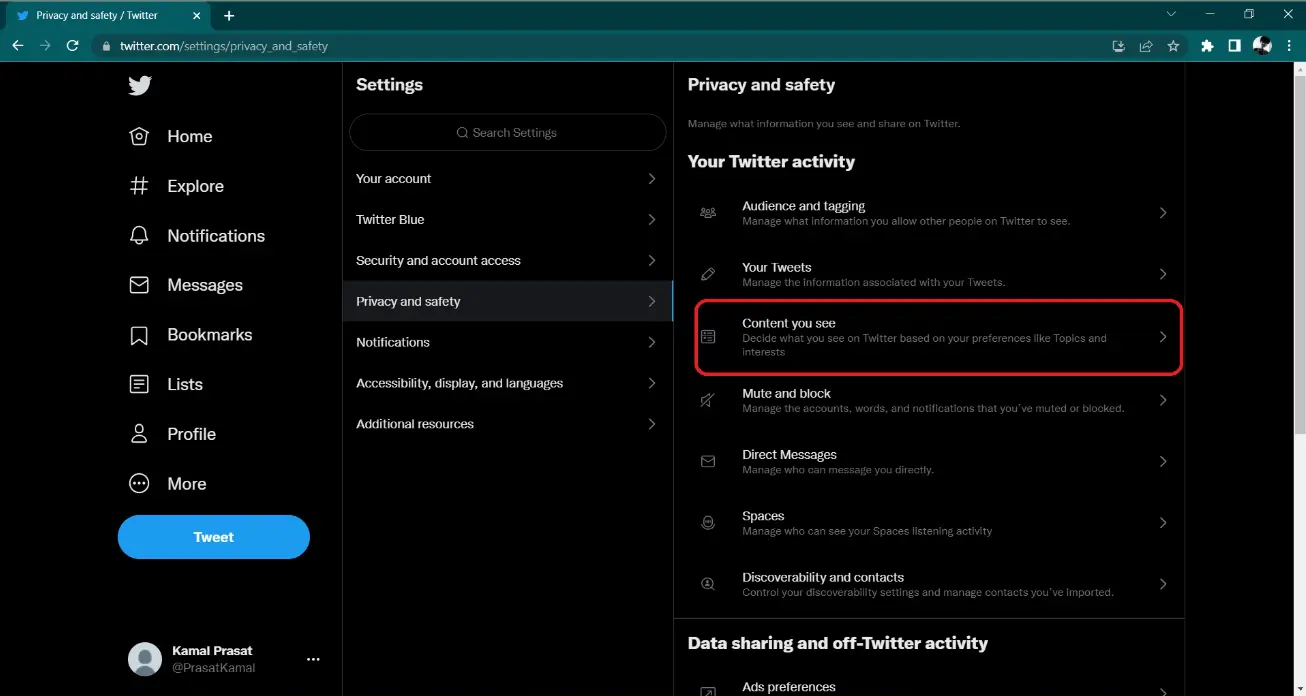The image size is (1306, 696).
Task: Expand the Notifications settings chevron
Action: click(652, 342)
